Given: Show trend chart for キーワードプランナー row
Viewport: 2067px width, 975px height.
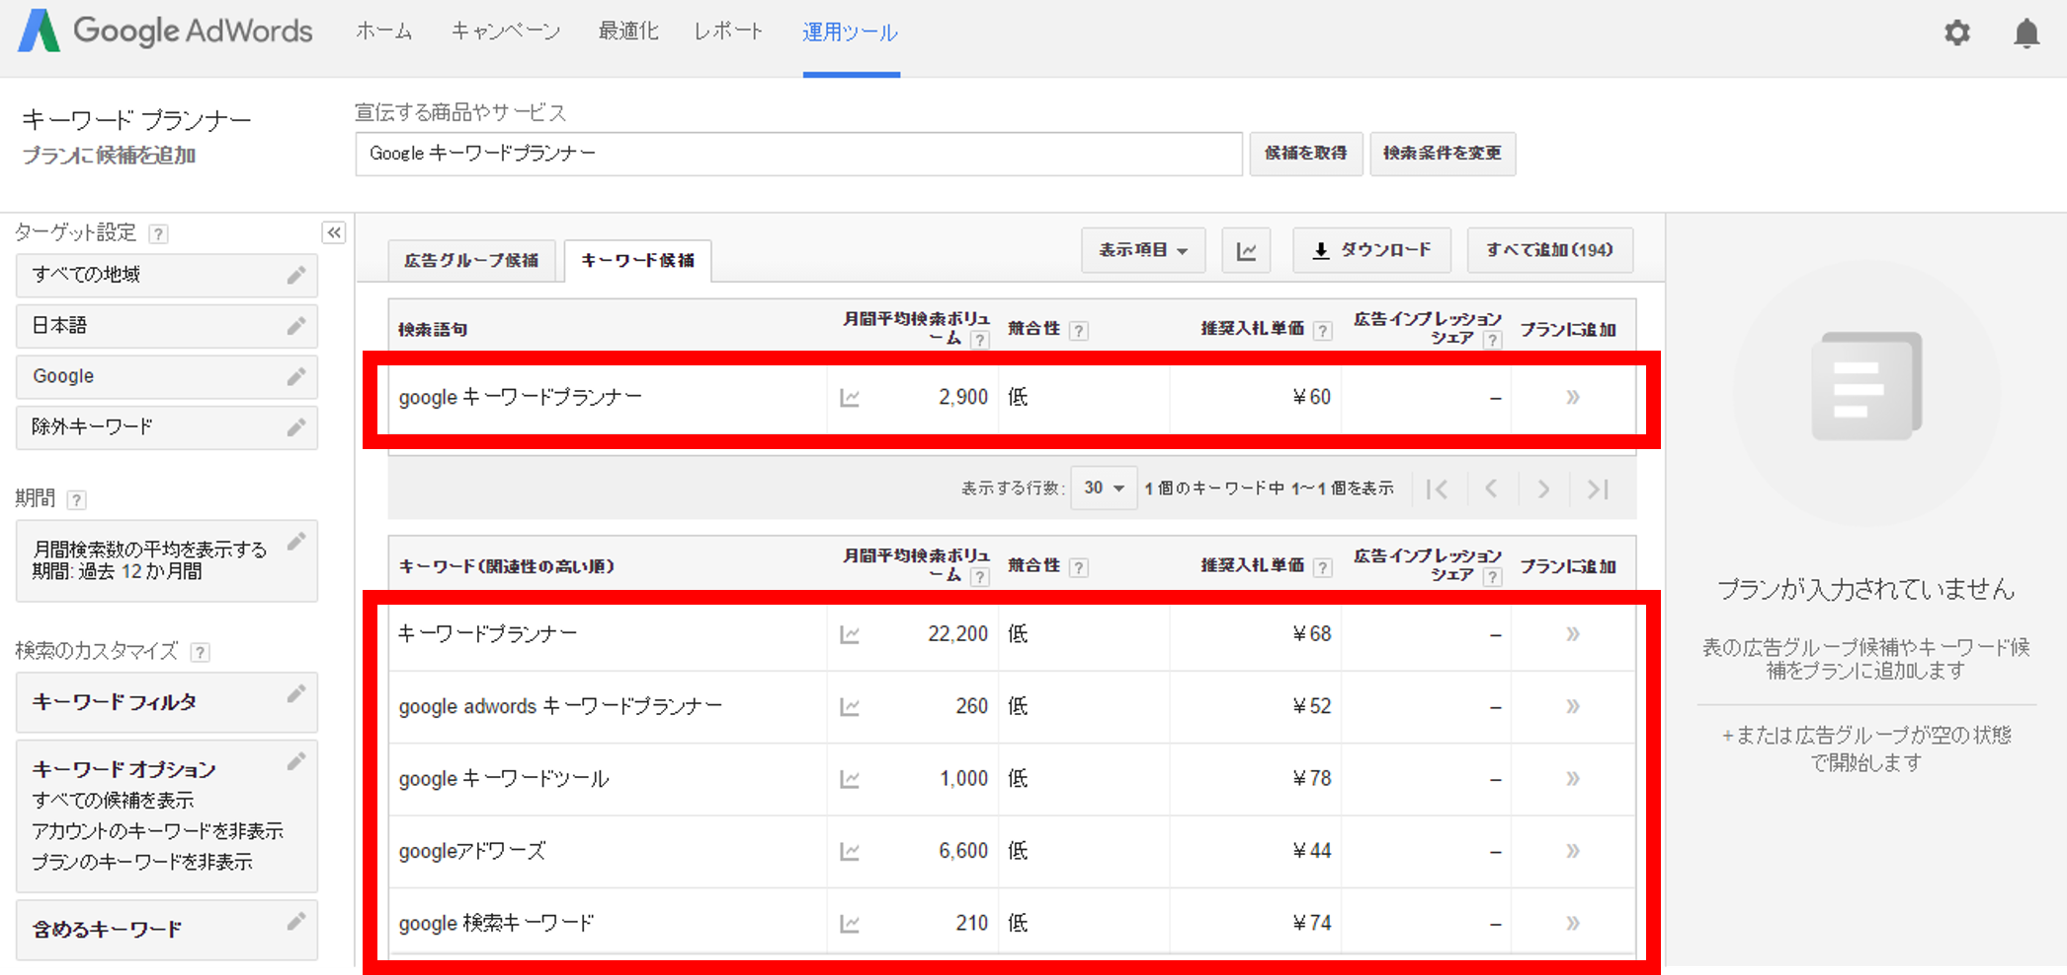Looking at the screenshot, I should 850,634.
